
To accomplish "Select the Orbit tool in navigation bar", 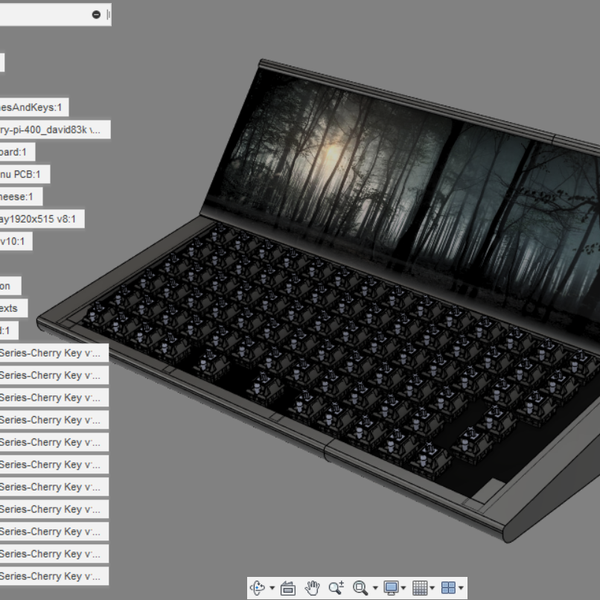I will click(x=257, y=588).
